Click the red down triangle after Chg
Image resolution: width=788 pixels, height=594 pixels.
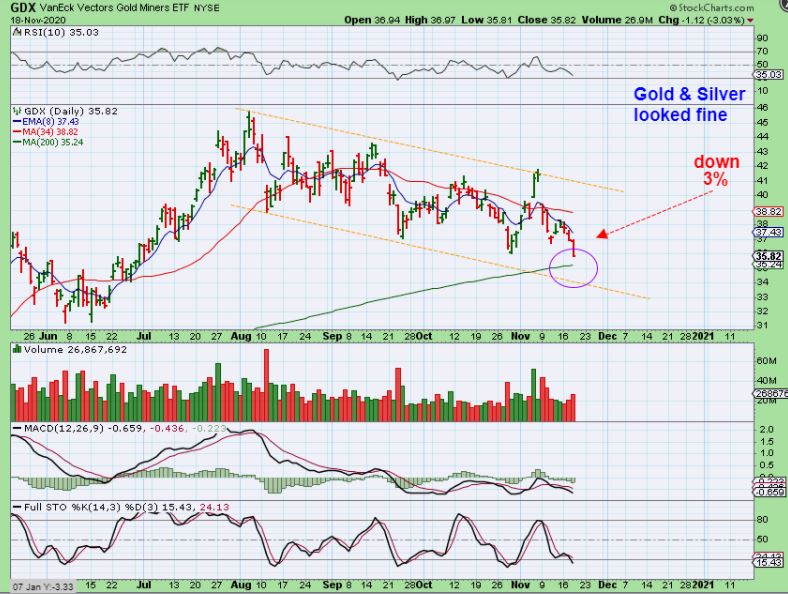(750, 21)
